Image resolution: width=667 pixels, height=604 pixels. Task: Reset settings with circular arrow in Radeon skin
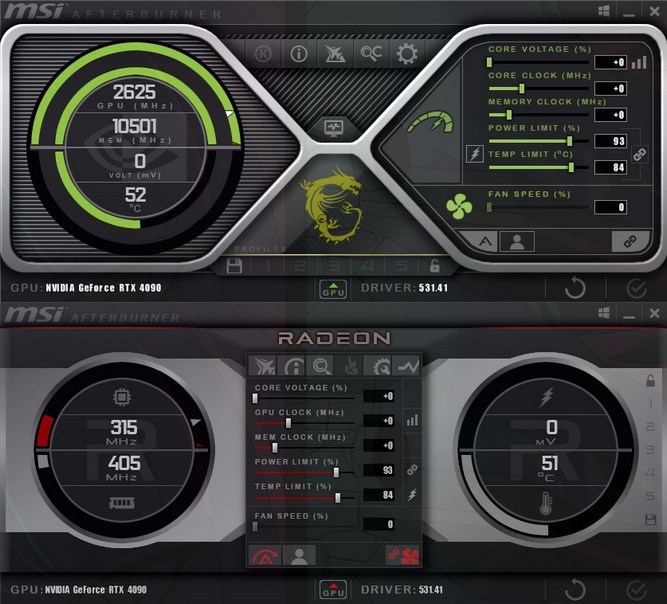pyautogui.click(x=575, y=590)
